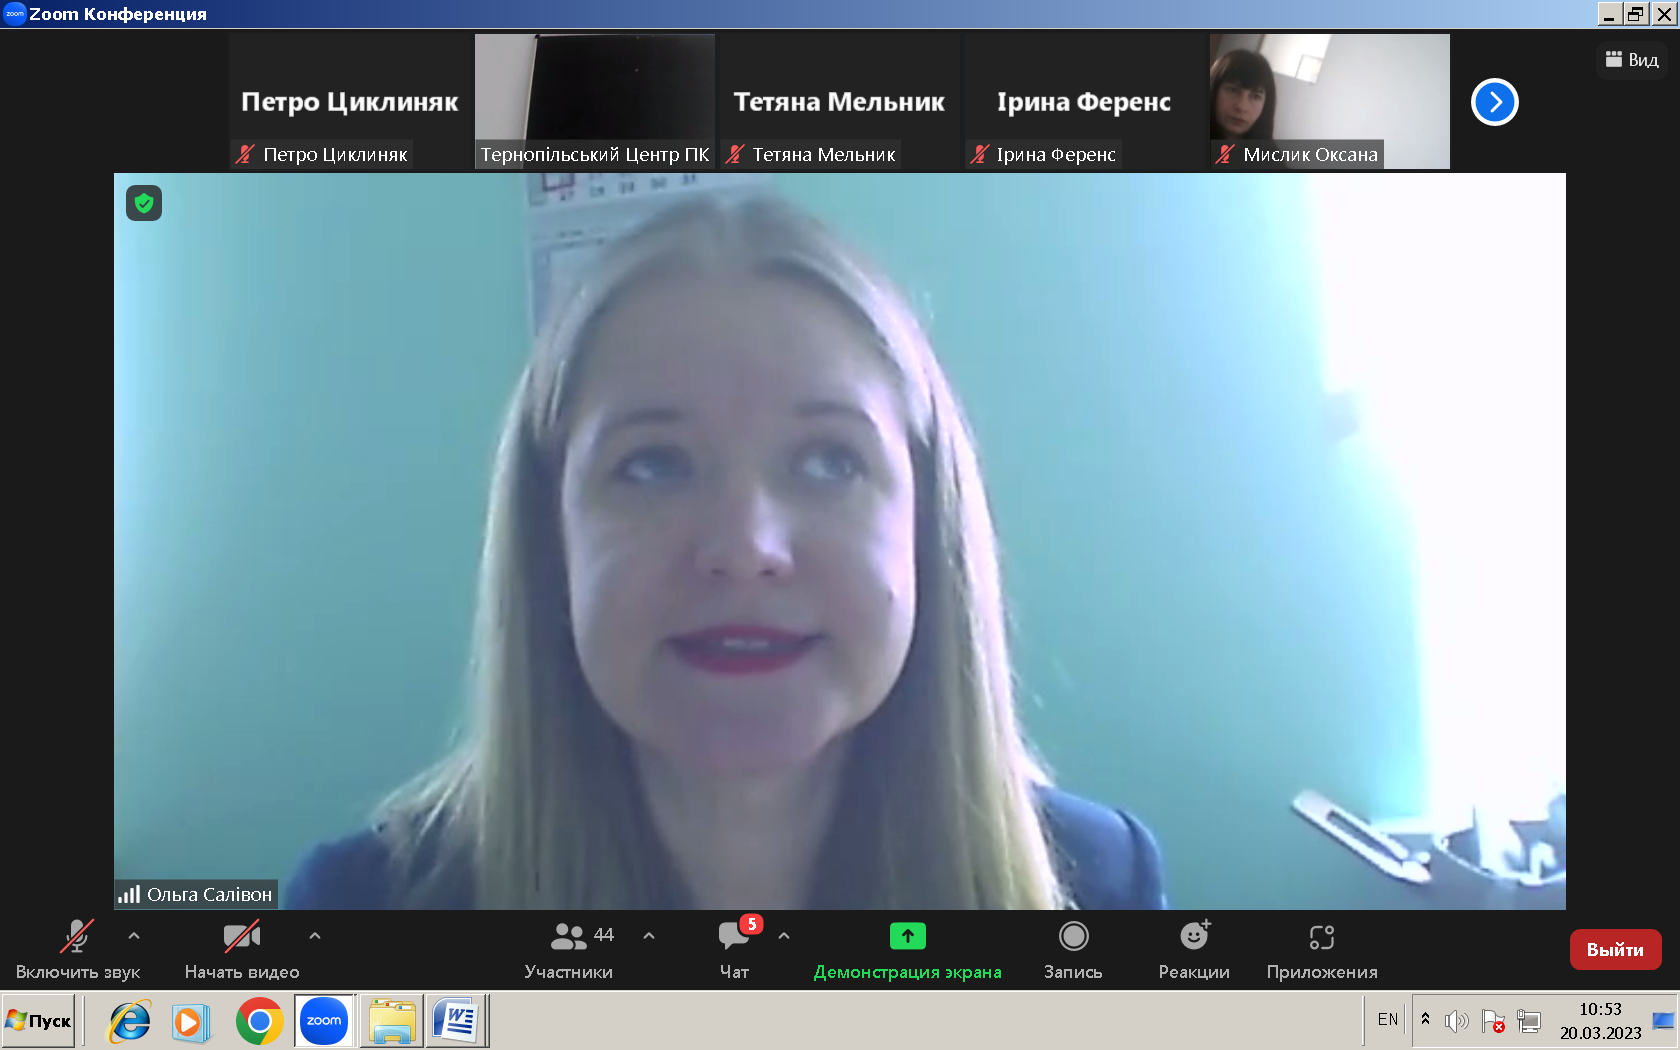Screen dimensions: 1680x1050
Task: Select Ірина Ференс participant tile
Action: pyautogui.click(x=1085, y=101)
